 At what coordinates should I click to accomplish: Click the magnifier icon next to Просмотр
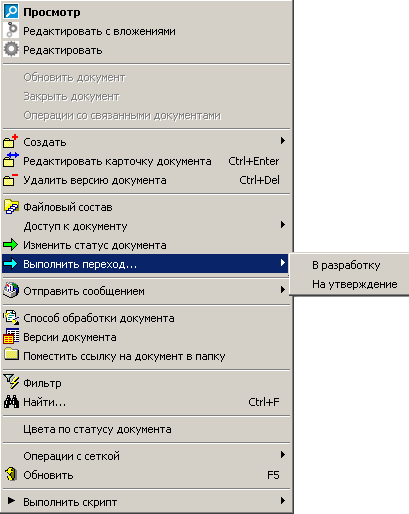[x=11, y=12]
